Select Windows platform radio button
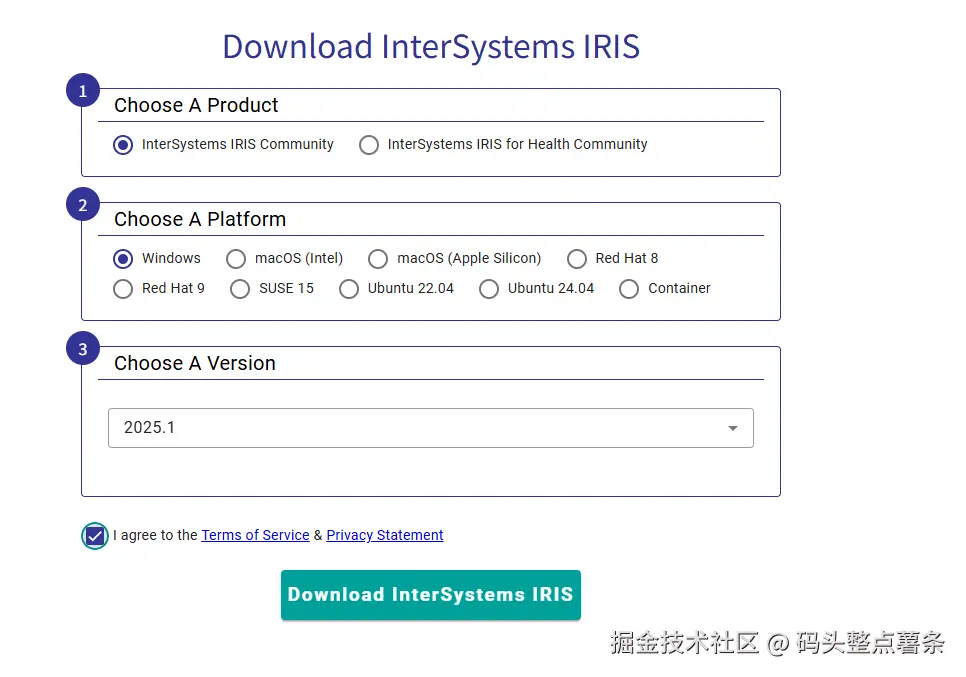This screenshot has width=966, height=677. pos(123,259)
